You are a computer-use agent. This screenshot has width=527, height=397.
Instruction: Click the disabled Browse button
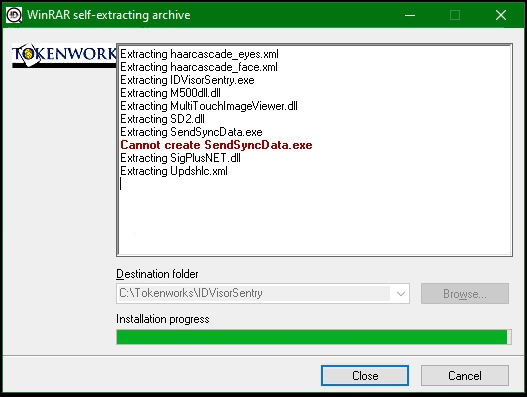tap(464, 294)
